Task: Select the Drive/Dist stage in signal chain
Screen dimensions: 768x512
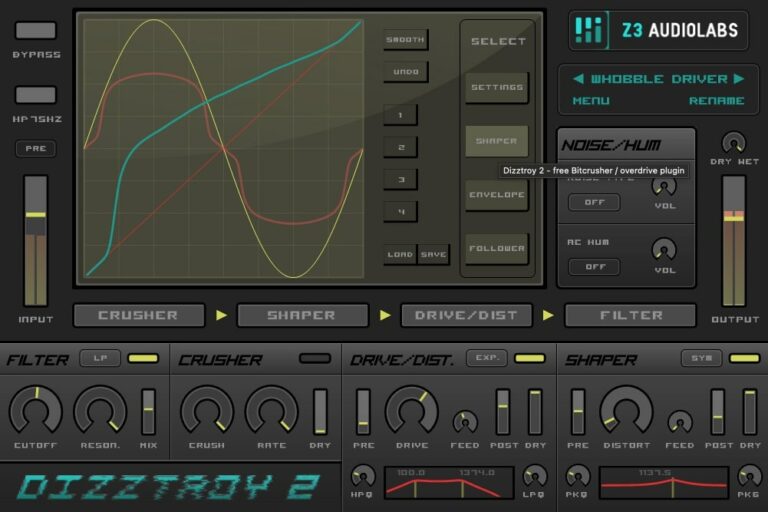Action: [x=466, y=315]
